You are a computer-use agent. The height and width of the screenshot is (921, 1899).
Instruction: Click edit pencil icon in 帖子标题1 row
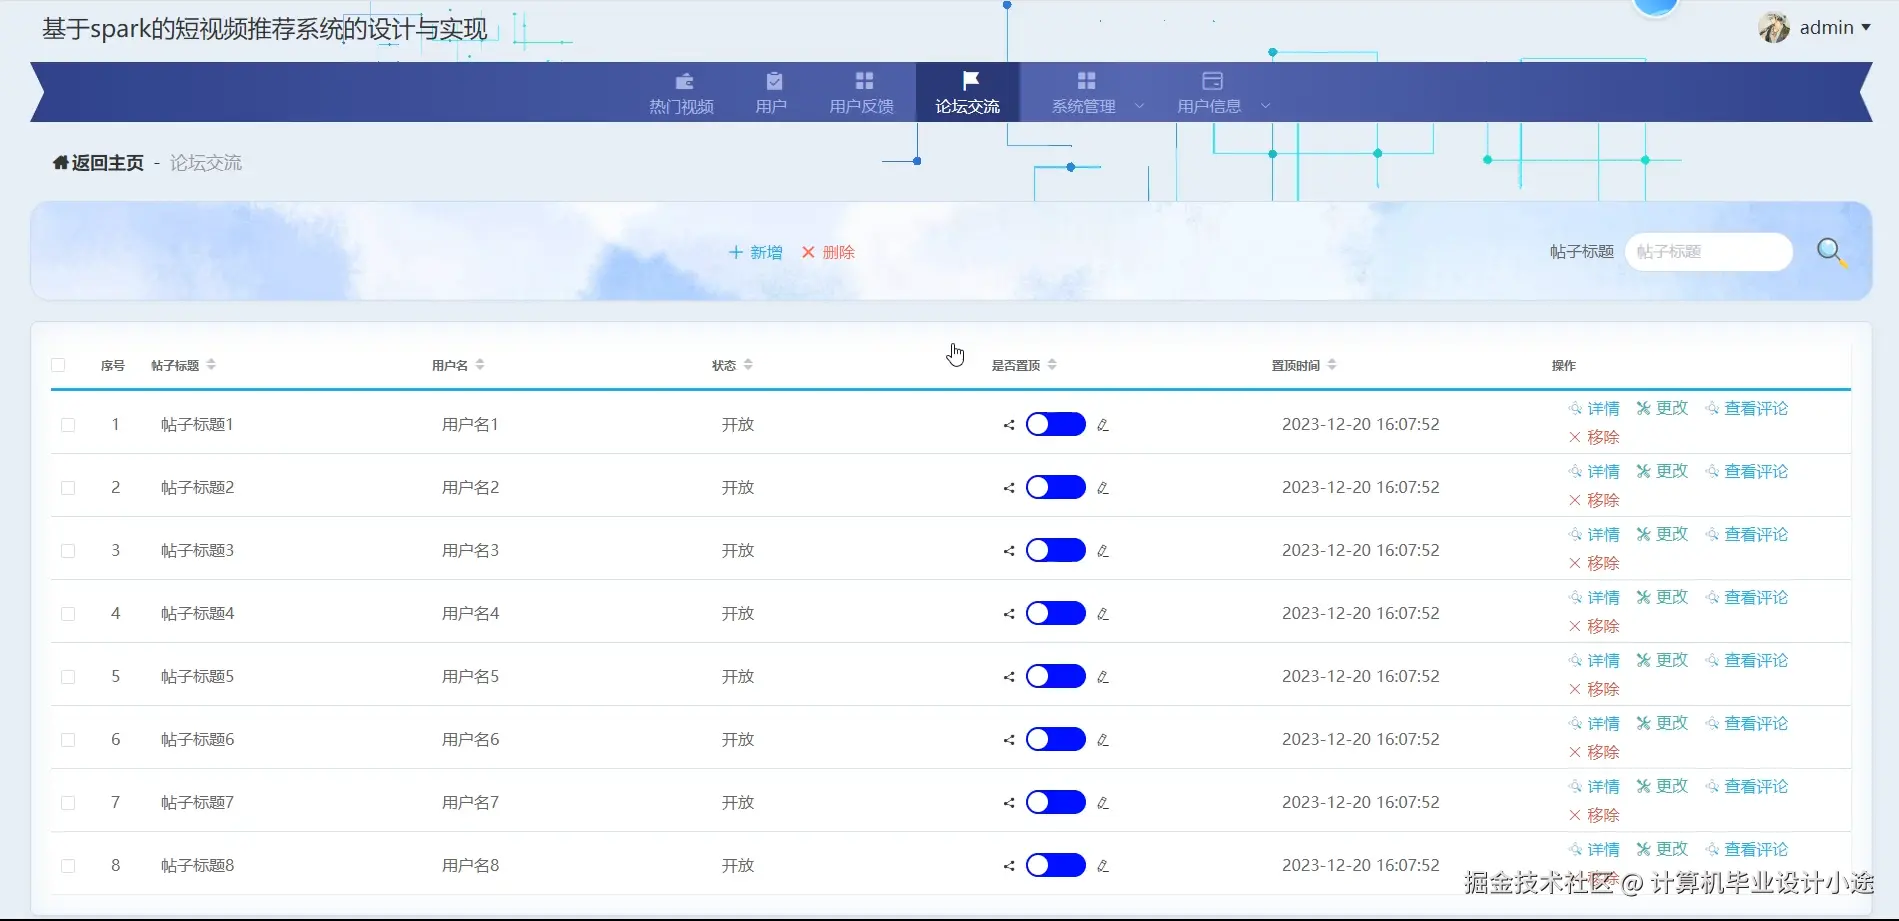pos(1103,425)
